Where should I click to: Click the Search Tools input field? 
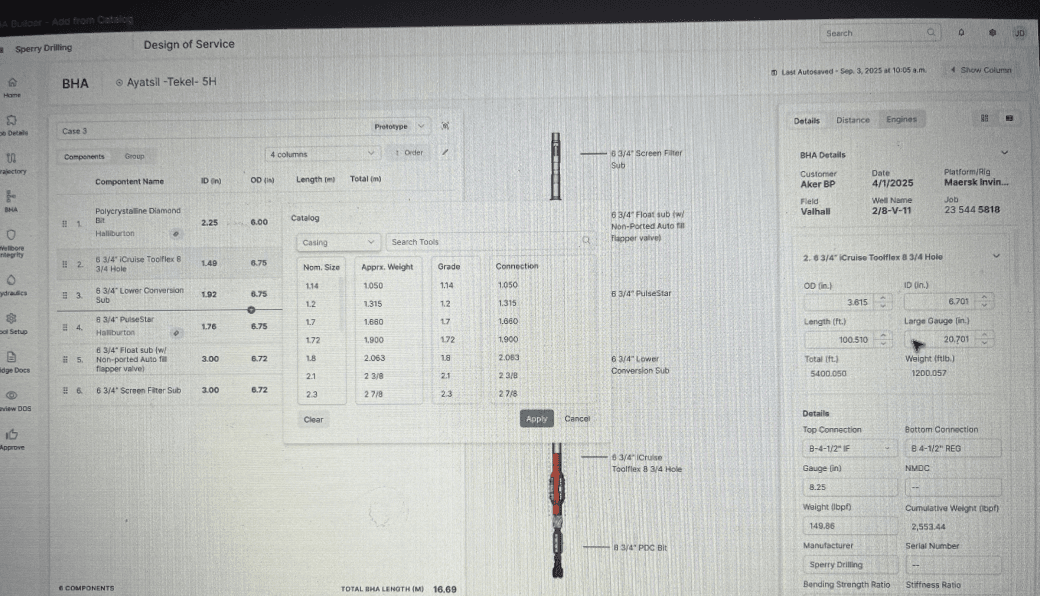point(489,242)
